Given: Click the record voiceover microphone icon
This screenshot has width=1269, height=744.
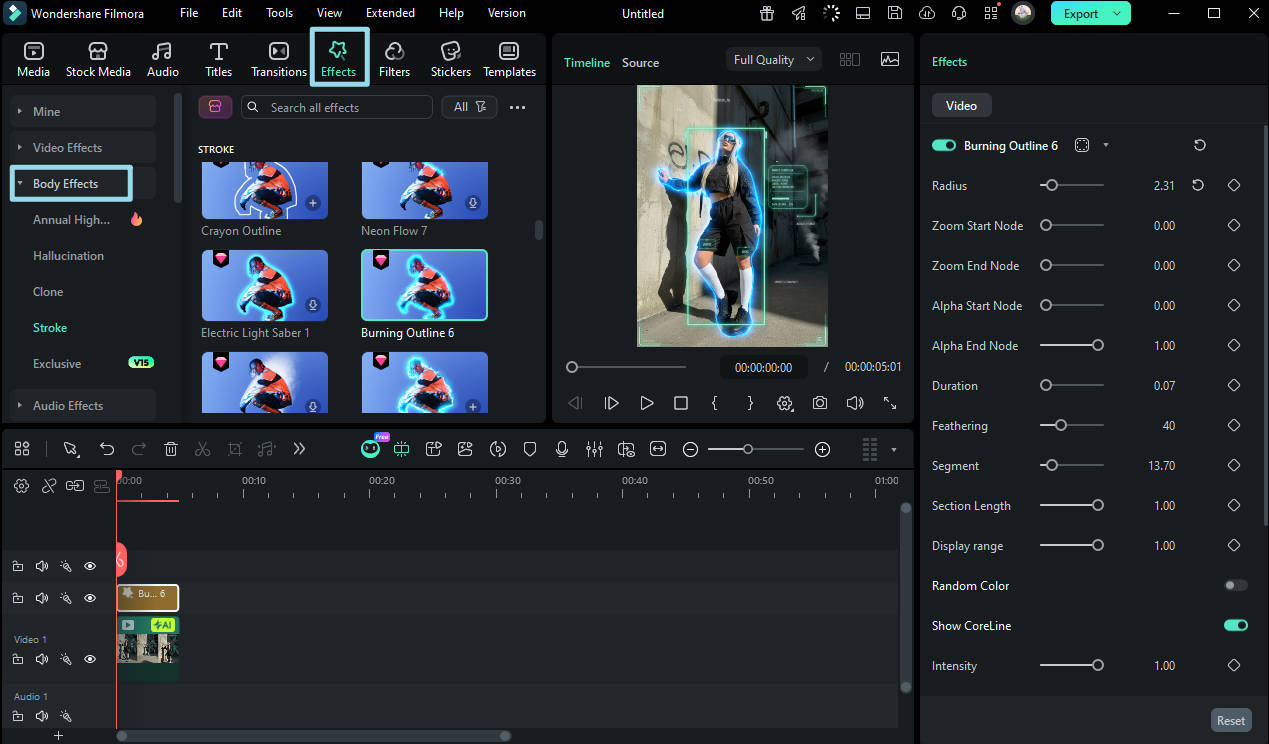Looking at the screenshot, I should coord(562,449).
